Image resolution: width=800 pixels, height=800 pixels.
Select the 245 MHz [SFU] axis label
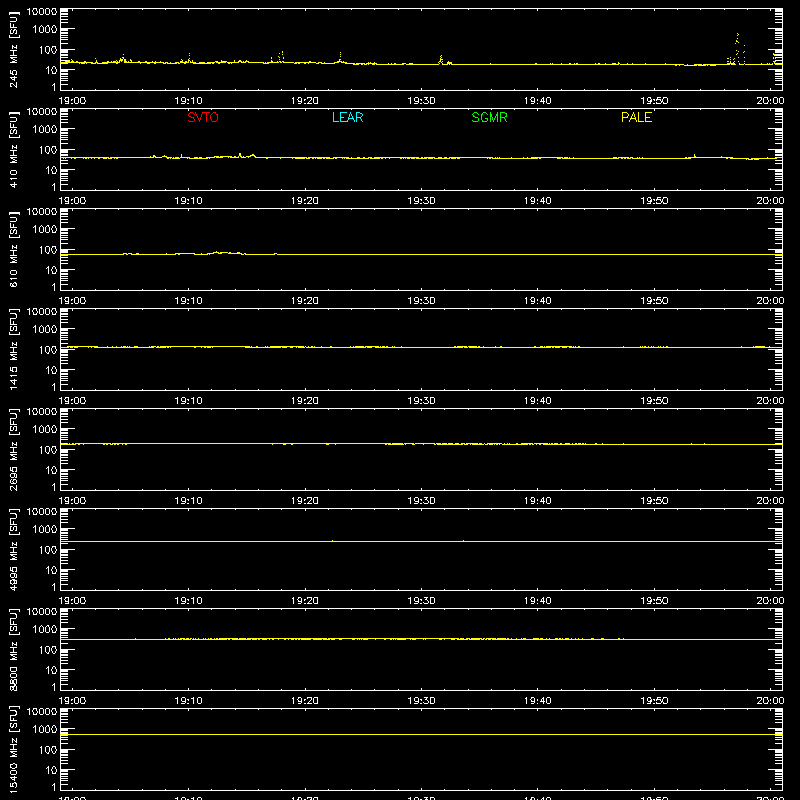(14, 49)
